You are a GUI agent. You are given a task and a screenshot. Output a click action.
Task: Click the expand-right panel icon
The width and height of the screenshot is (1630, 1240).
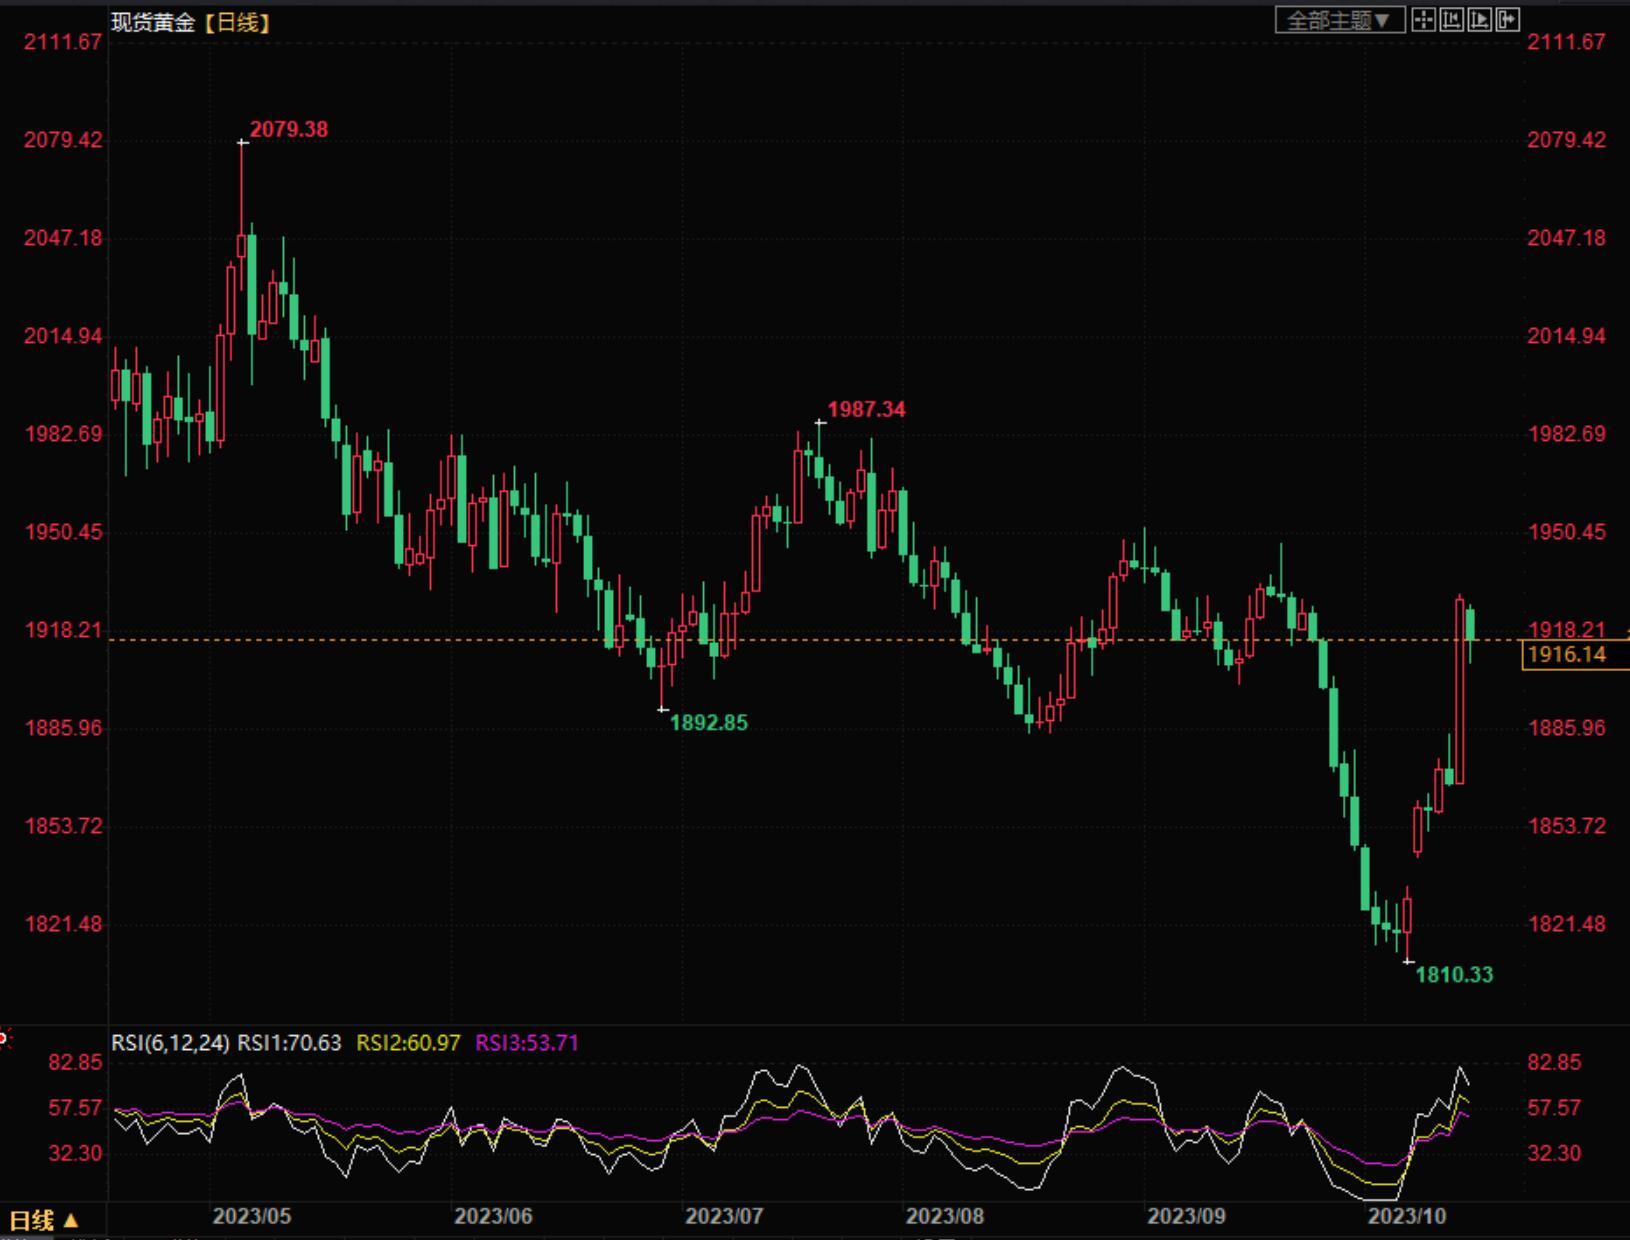point(1507,20)
